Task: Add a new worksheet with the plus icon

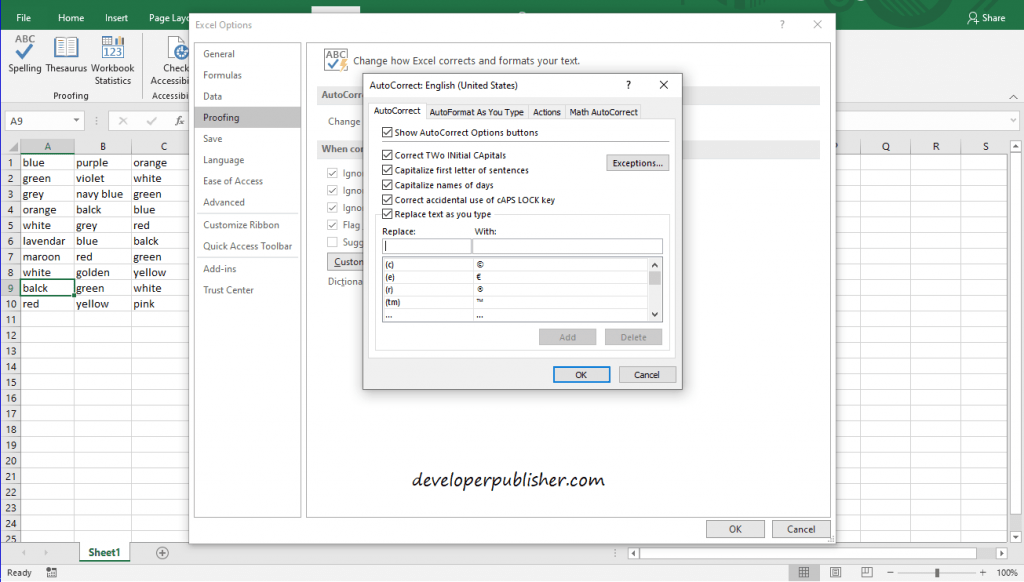Action: point(160,551)
